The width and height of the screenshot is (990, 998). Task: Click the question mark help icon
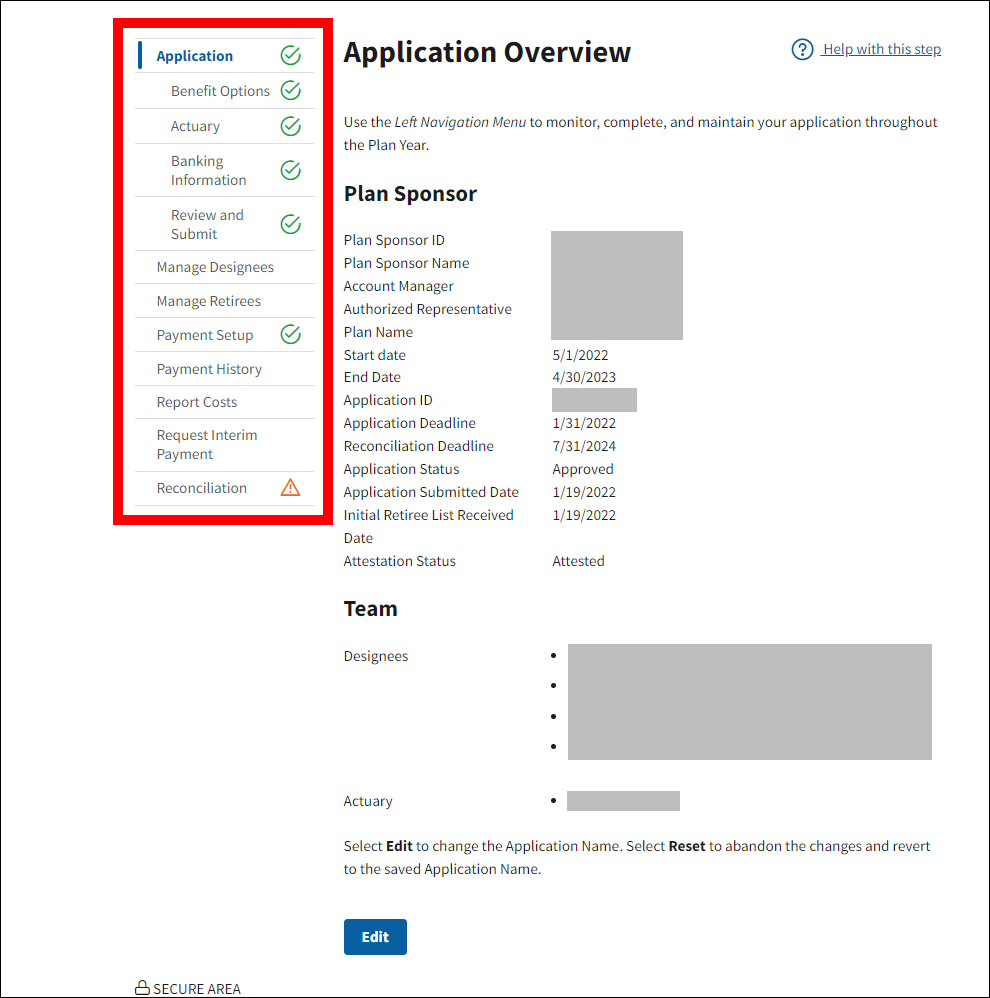tap(802, 50)
